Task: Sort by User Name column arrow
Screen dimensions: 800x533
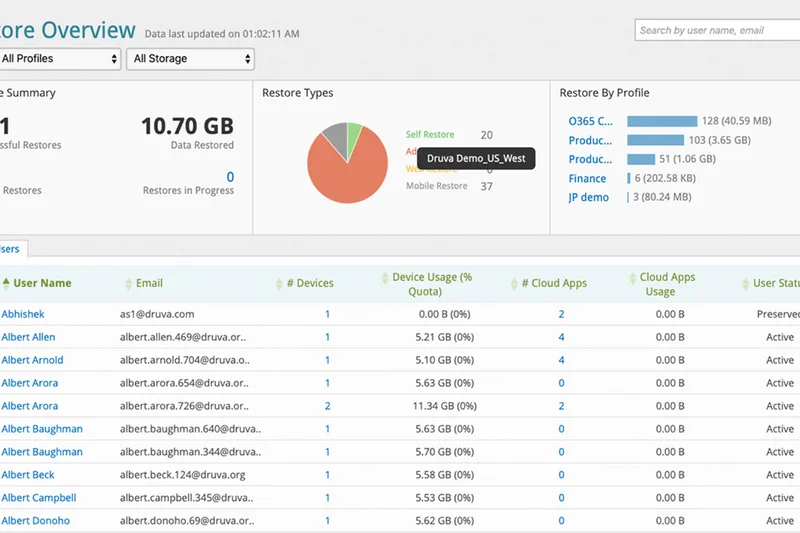Action: click(6, 283)
